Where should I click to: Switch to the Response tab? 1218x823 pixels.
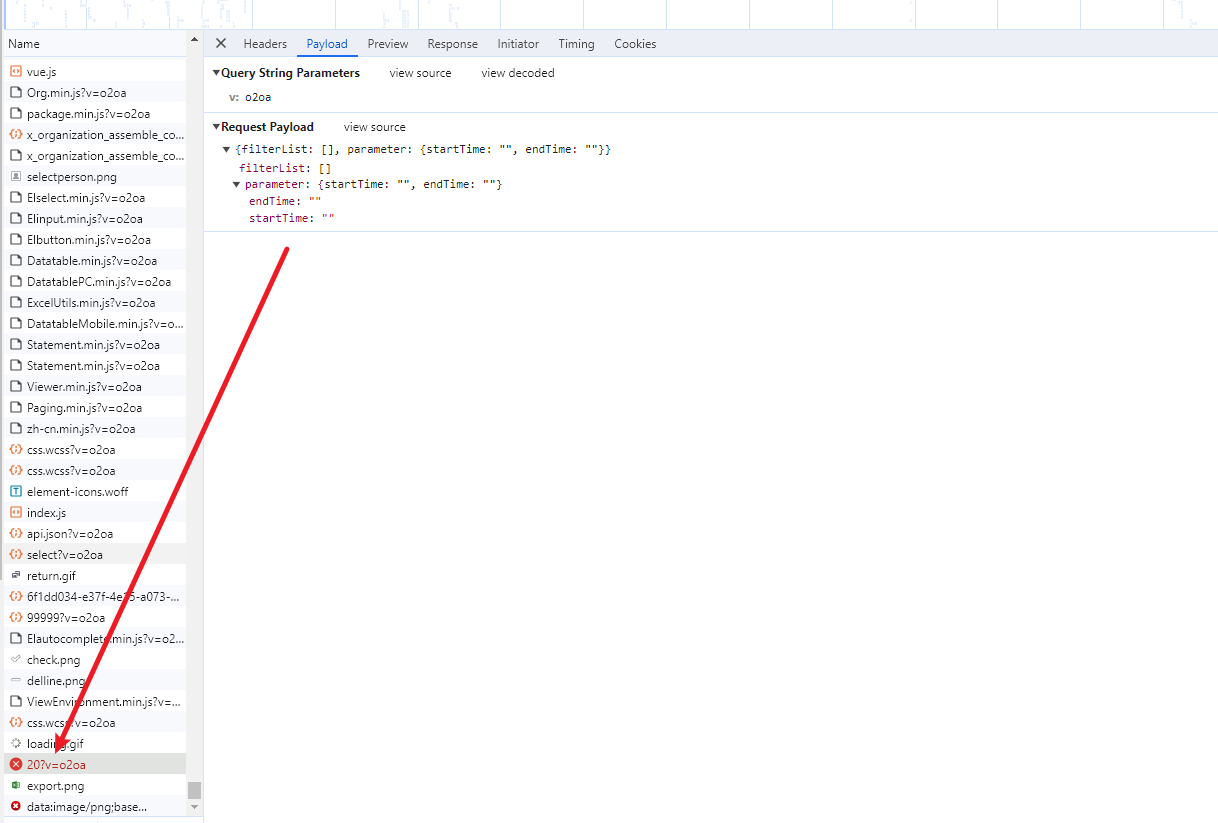point(452,44)
